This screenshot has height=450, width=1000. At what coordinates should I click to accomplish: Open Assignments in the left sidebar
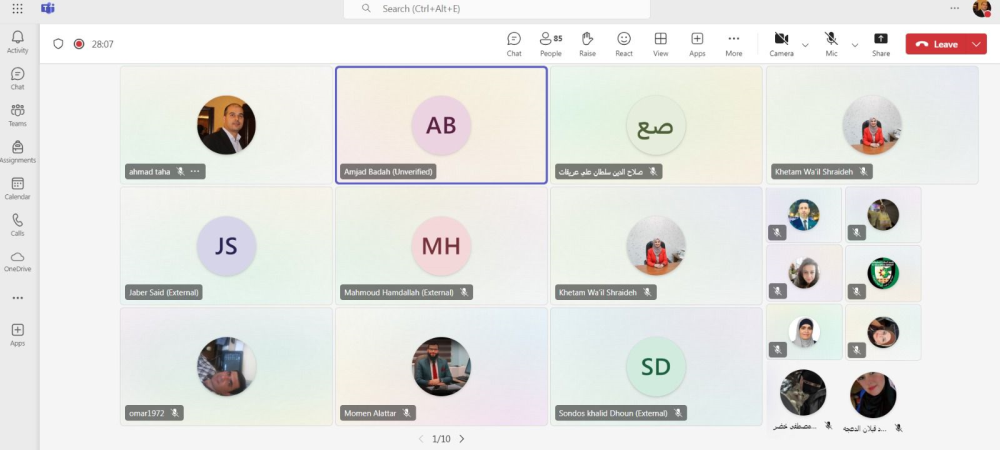tap(17, 151)
